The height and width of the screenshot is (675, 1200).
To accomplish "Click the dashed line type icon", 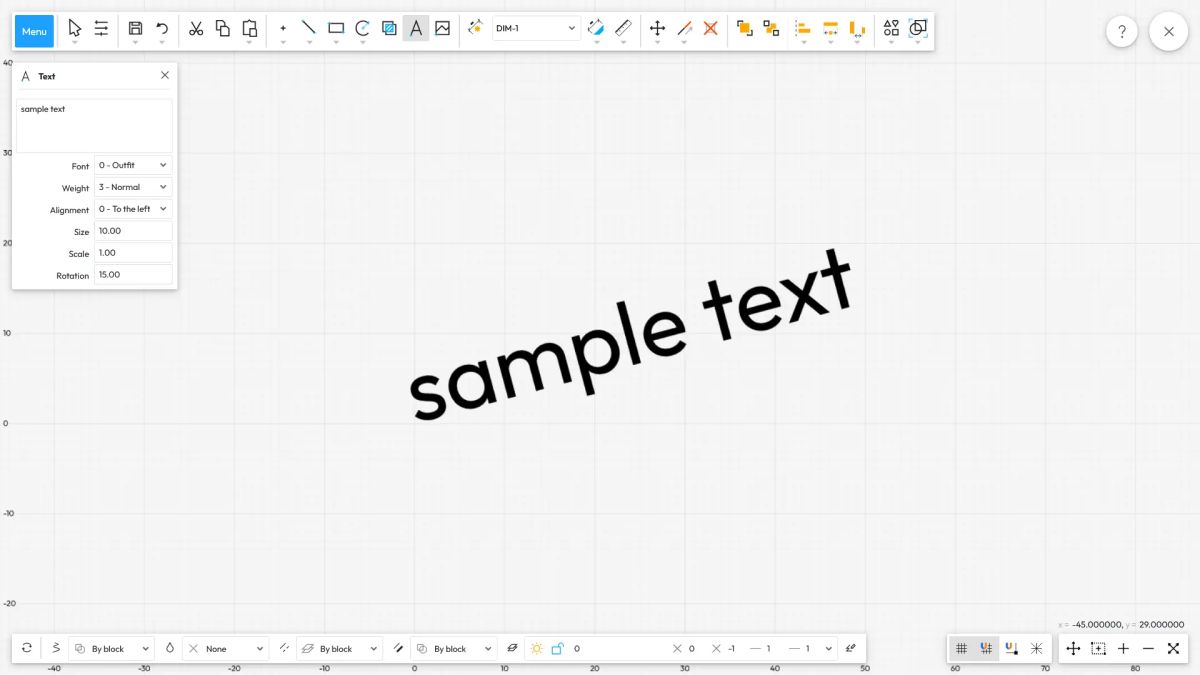I will (x=284, y=648).
